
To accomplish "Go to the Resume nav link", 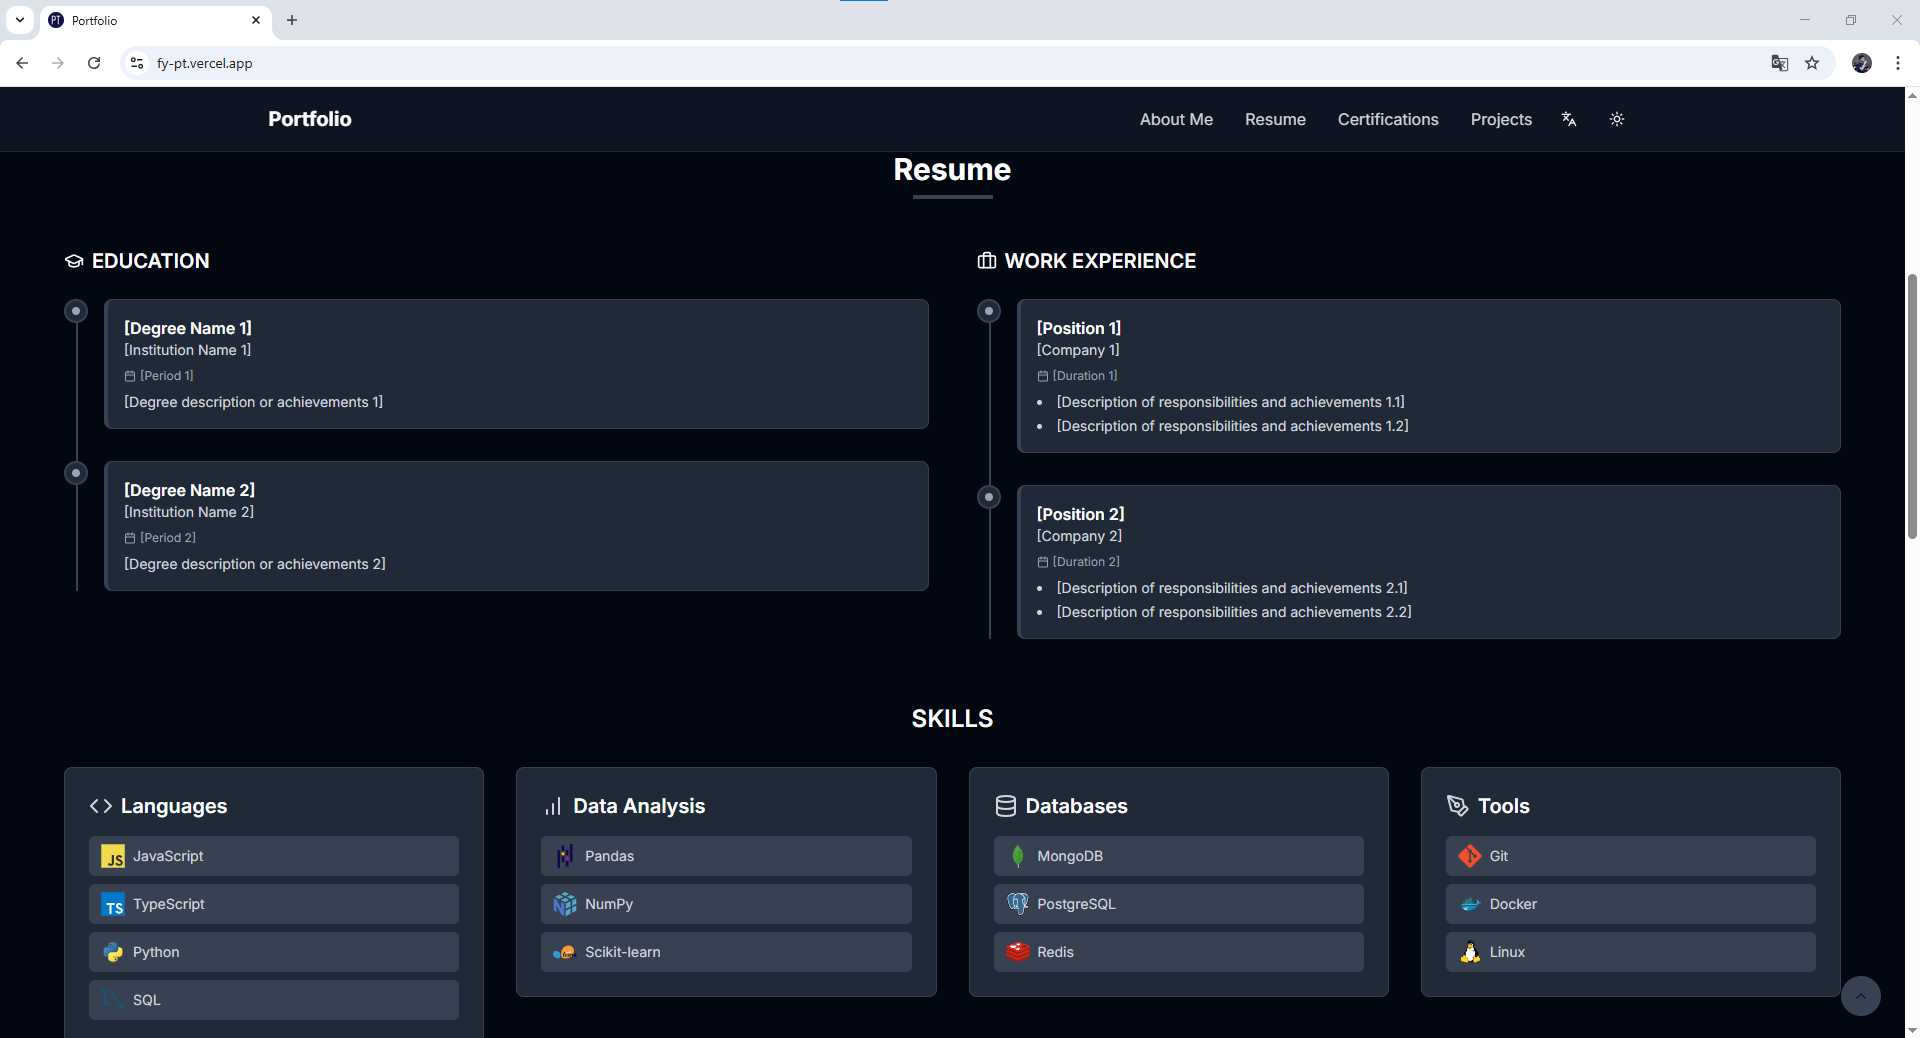I will [1275, 119].
